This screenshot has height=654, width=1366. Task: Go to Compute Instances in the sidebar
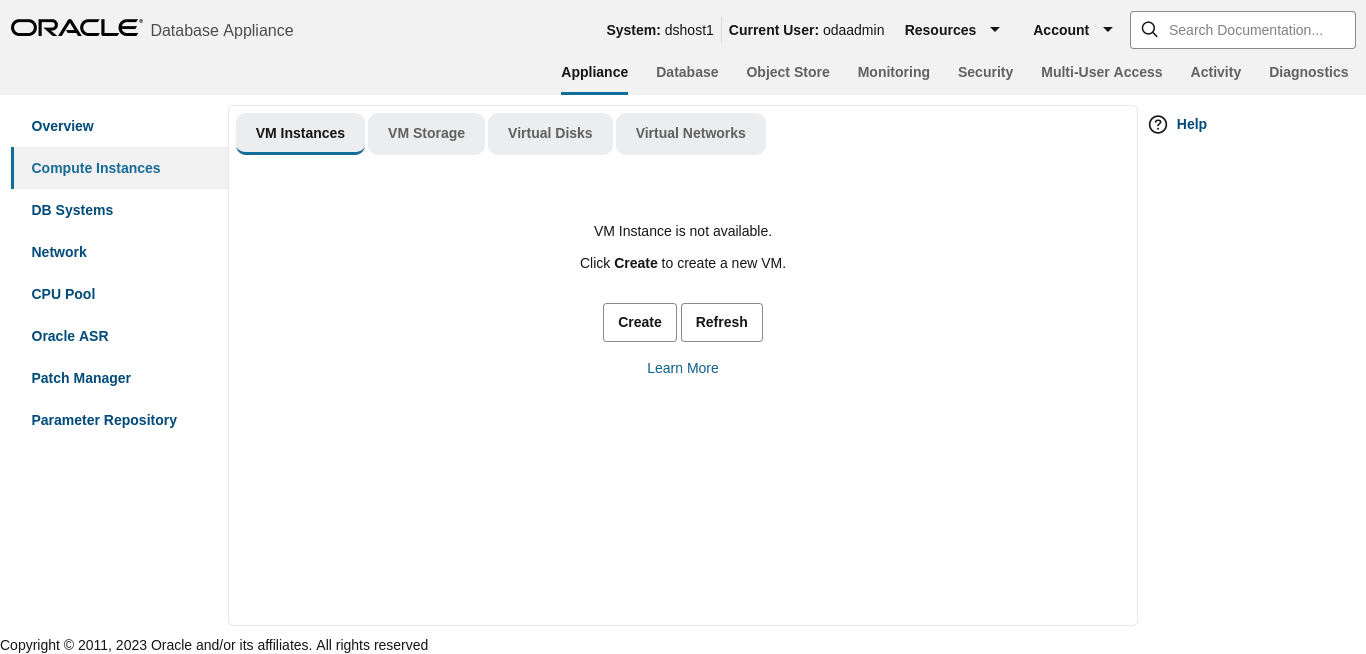coord(95,168)
